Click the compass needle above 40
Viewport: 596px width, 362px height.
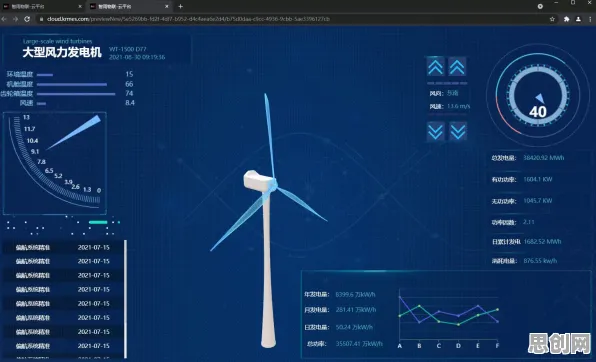click(x=540, y=98)
